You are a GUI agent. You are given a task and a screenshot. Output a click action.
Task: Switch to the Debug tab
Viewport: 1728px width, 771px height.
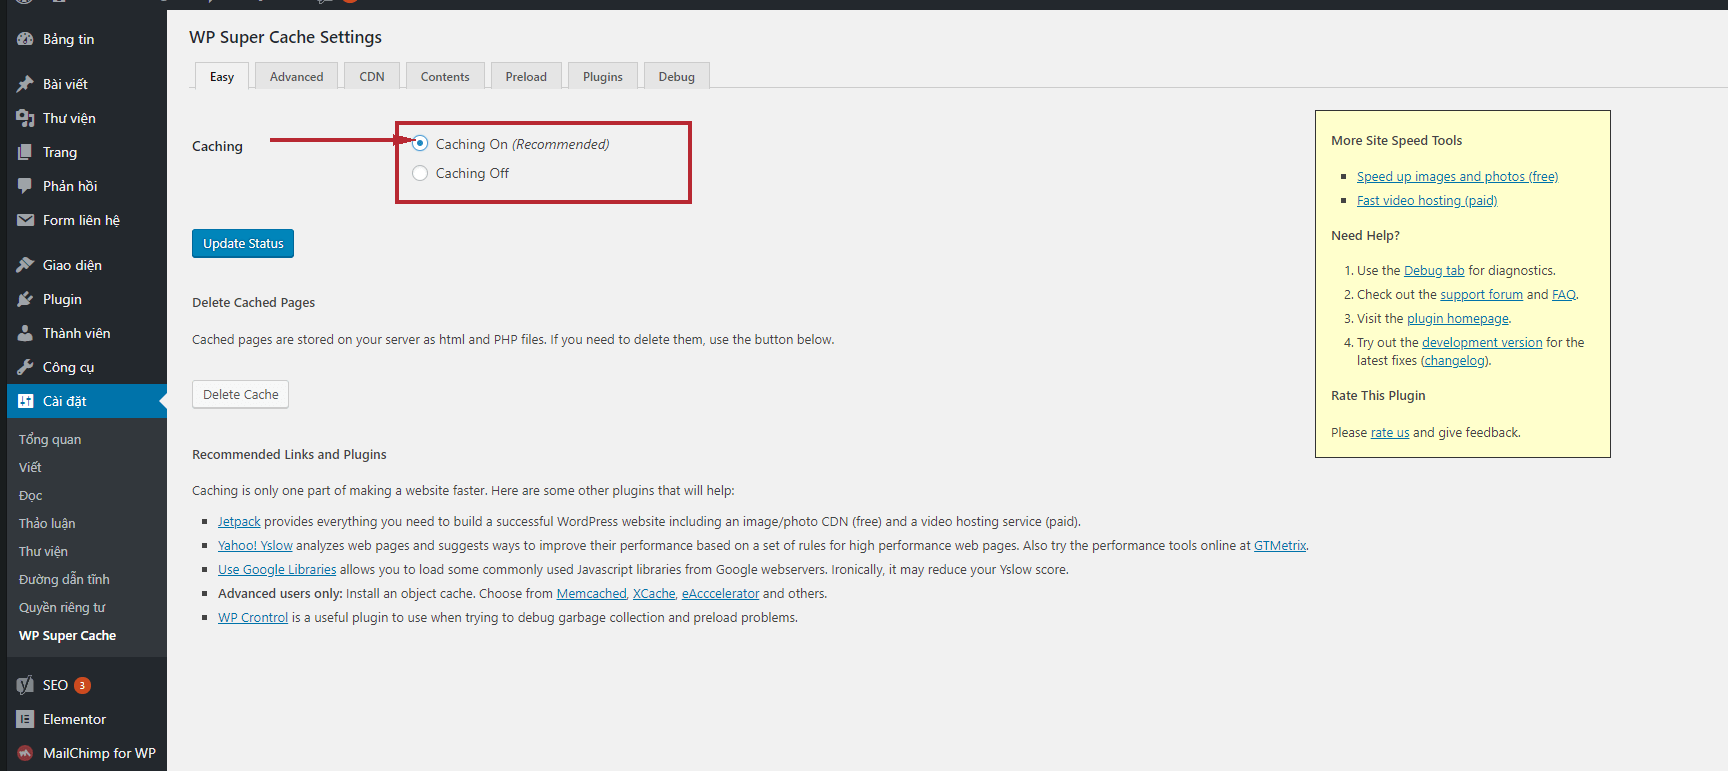click(x=676, y=76)
